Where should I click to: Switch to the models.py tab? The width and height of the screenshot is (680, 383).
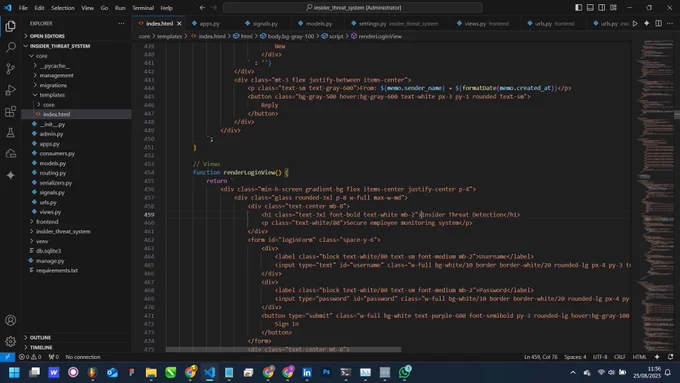319,23
